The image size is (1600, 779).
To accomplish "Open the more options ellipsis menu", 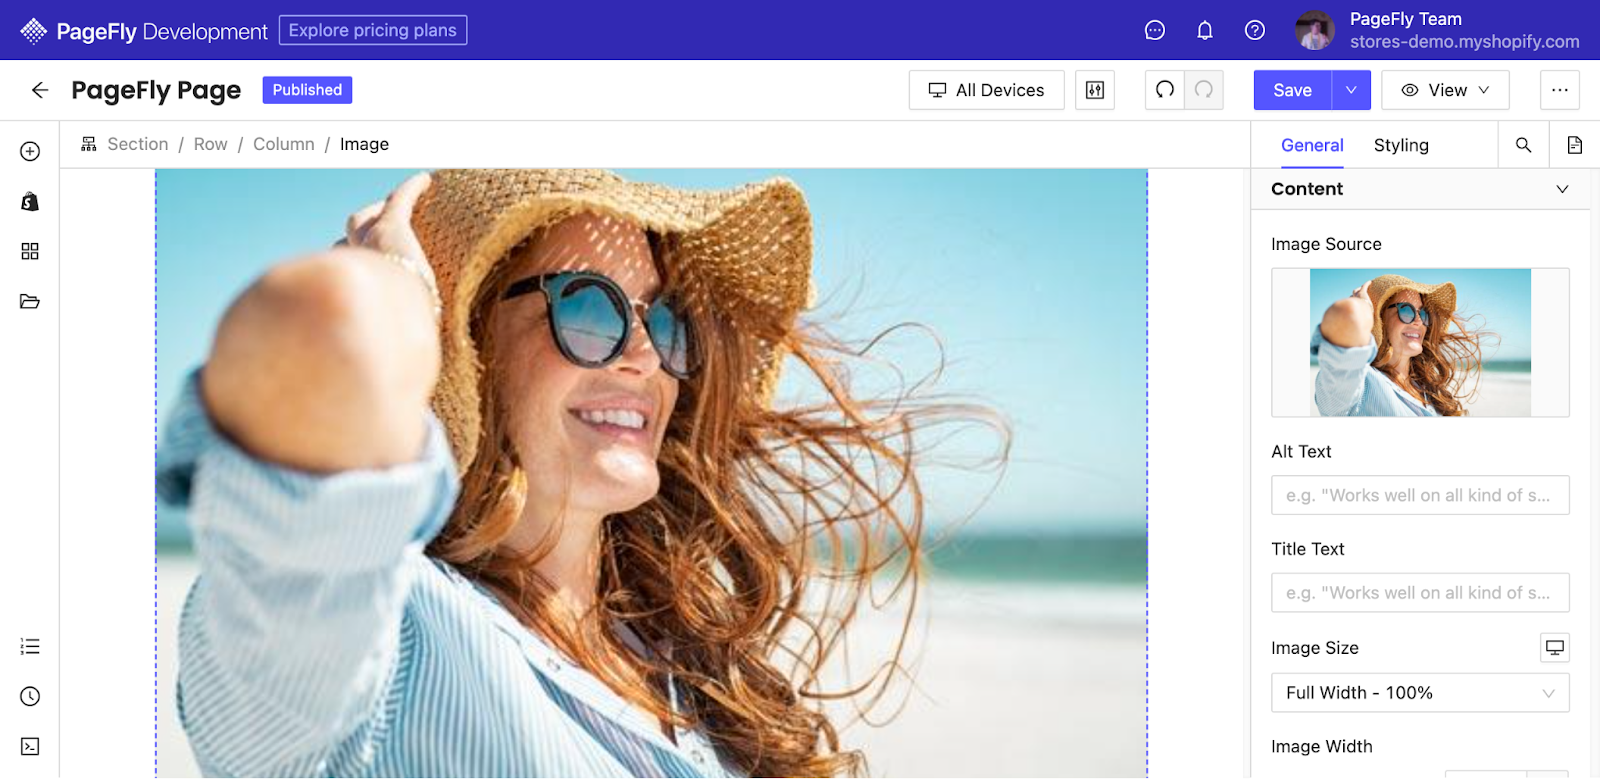I will point(1560,90).
